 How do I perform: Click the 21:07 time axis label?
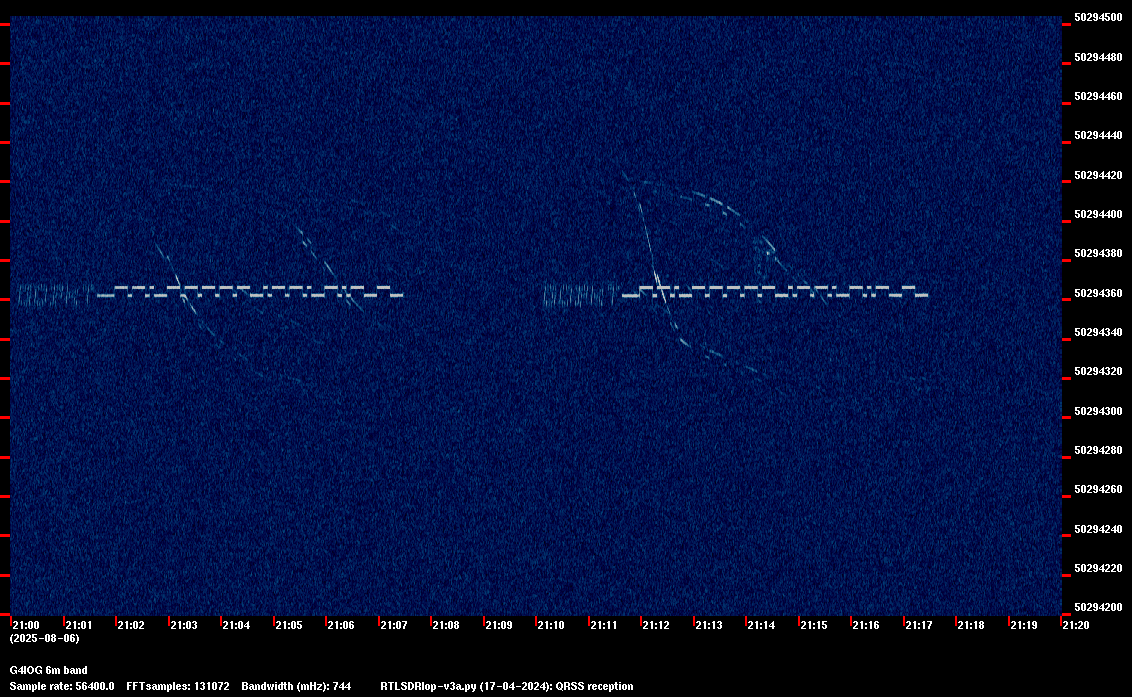[393, 625]
